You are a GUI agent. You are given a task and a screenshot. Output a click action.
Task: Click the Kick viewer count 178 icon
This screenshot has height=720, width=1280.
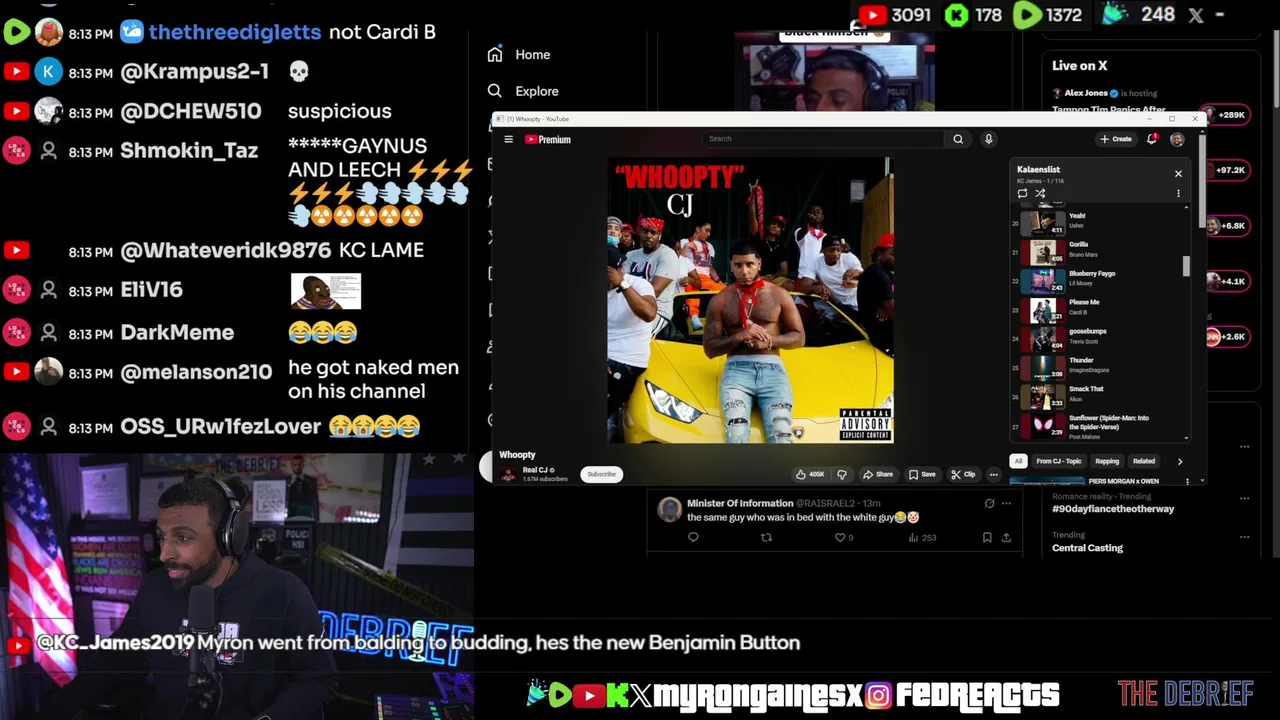[957, 15]
